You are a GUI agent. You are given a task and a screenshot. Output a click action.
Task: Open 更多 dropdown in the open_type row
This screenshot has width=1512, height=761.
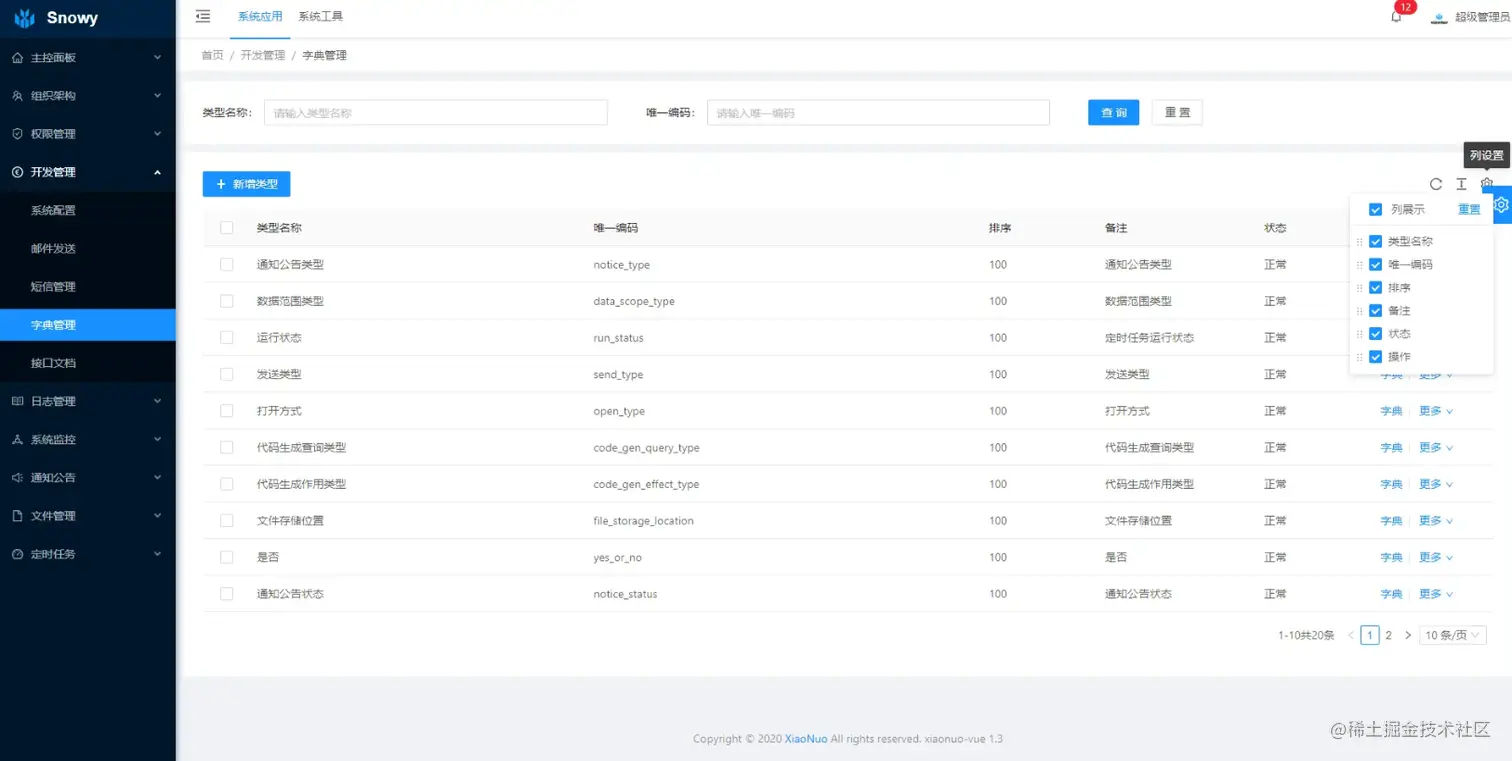point(1436,411)
